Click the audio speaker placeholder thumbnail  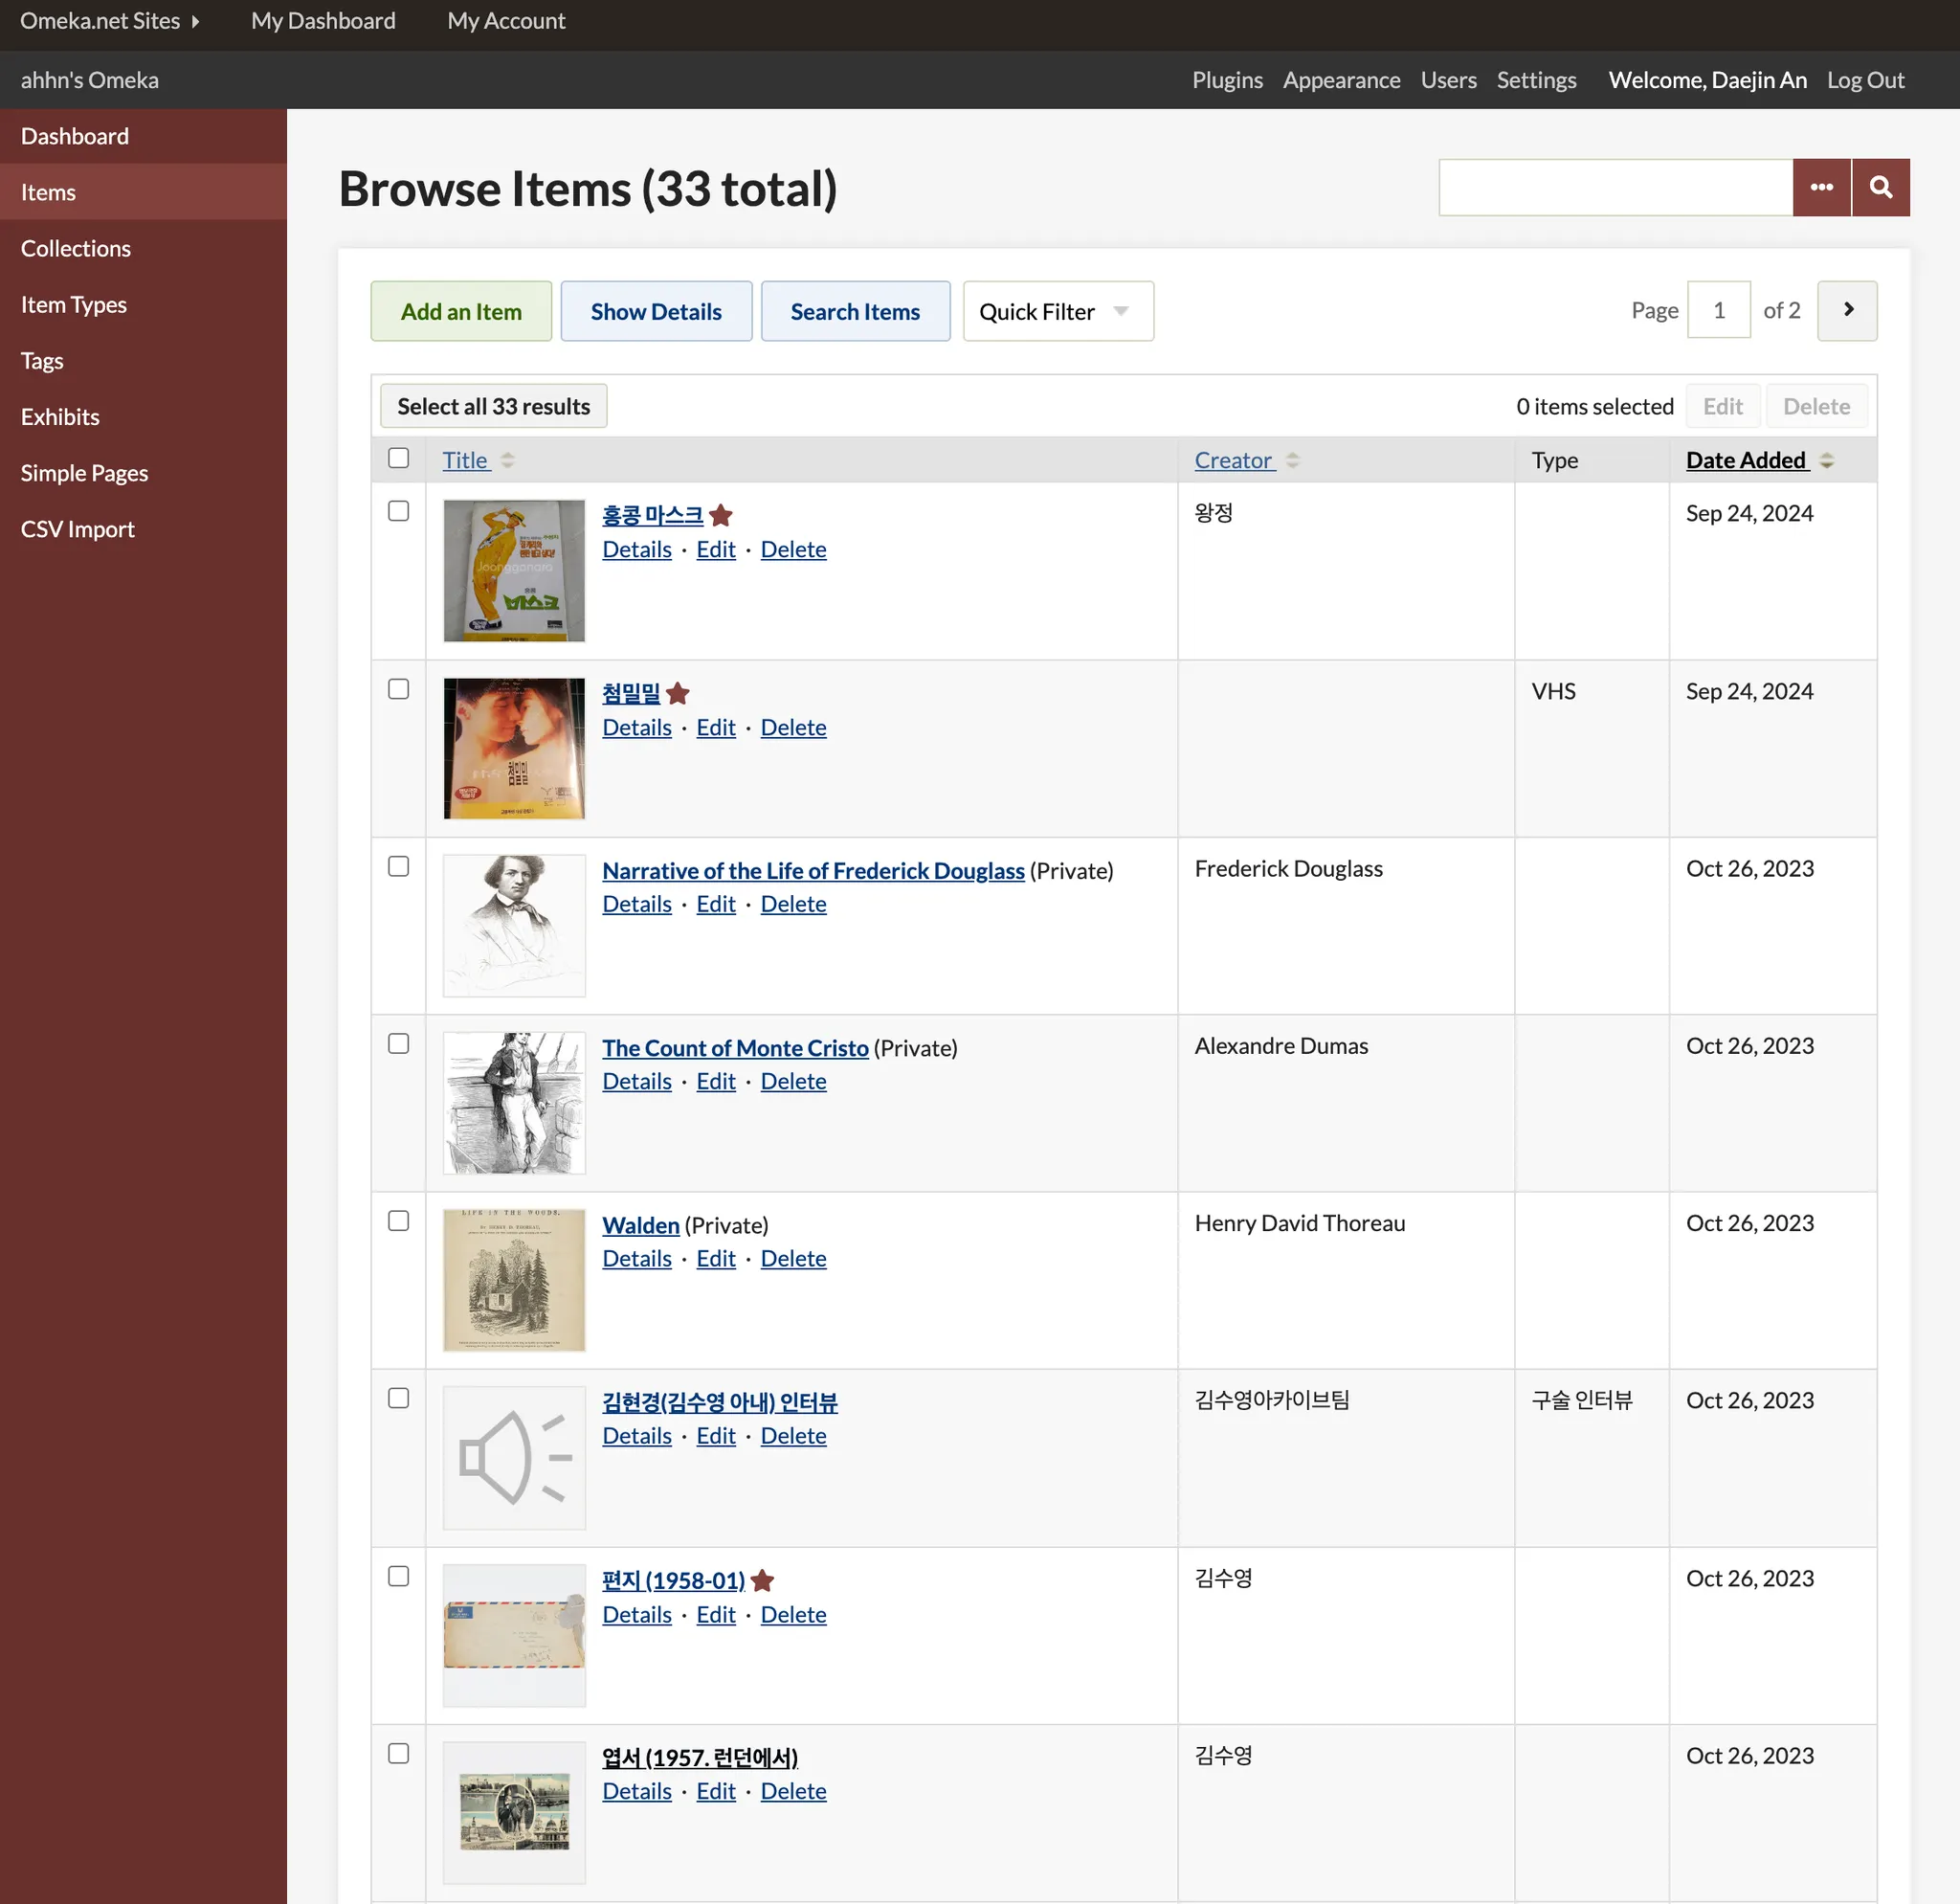514,1457
